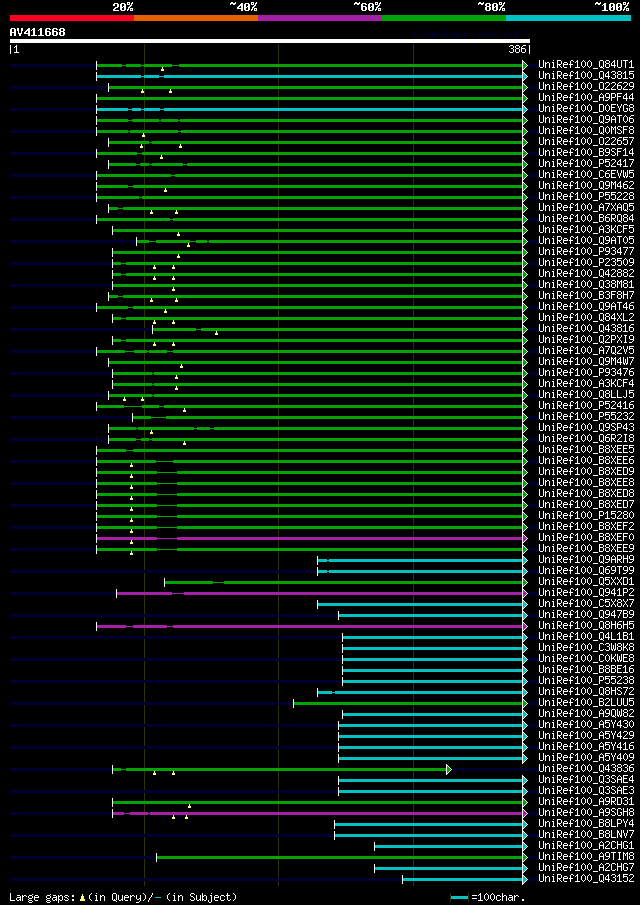Select label UniRef100_Q38M81
The height and width of the screenshot is (905, 640).
(586, 285)
